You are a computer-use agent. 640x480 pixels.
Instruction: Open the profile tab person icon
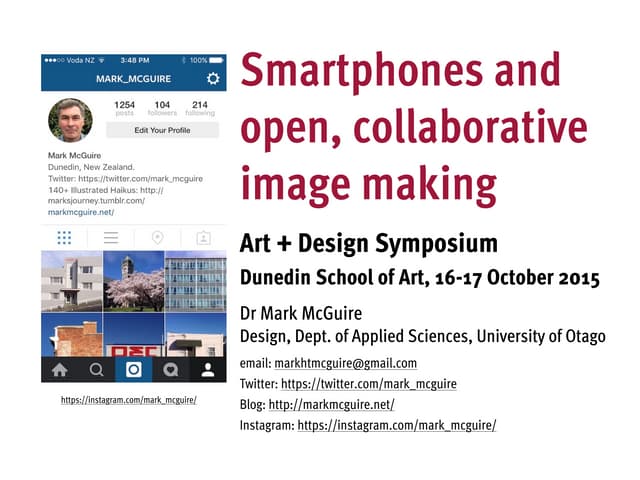[x=208, y=369]
